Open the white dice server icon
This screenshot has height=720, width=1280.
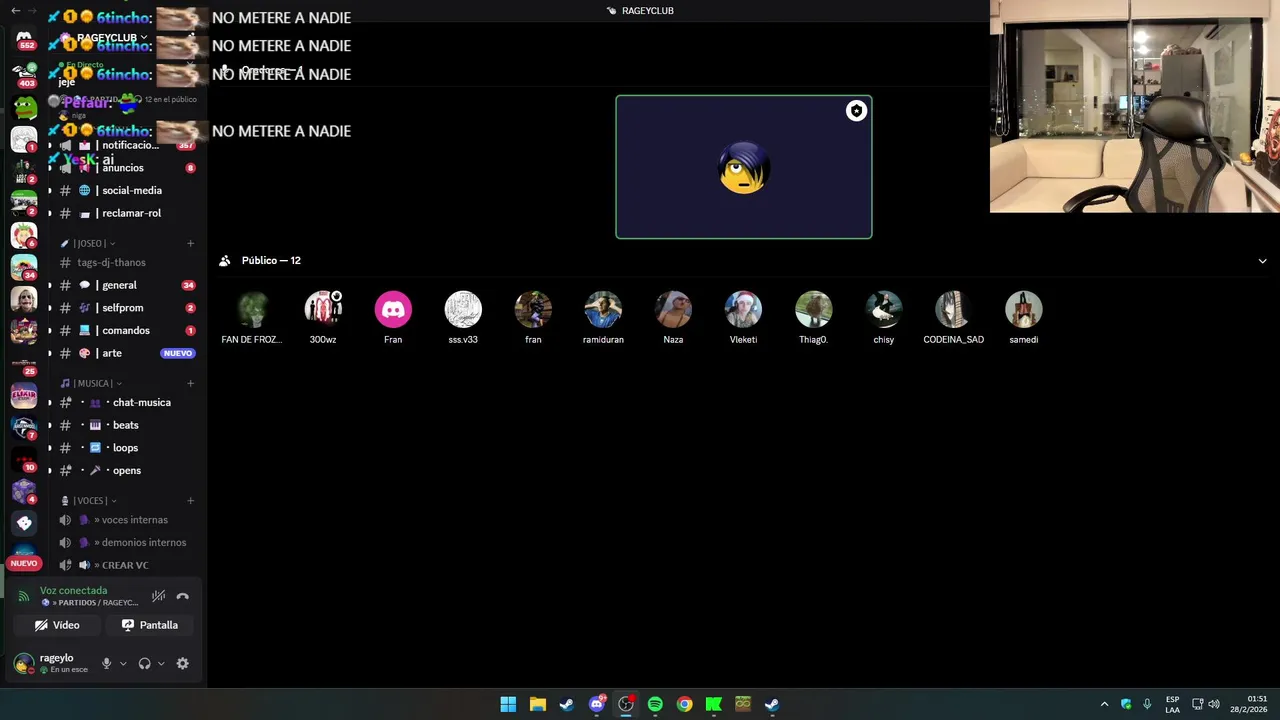click(24, 522)
